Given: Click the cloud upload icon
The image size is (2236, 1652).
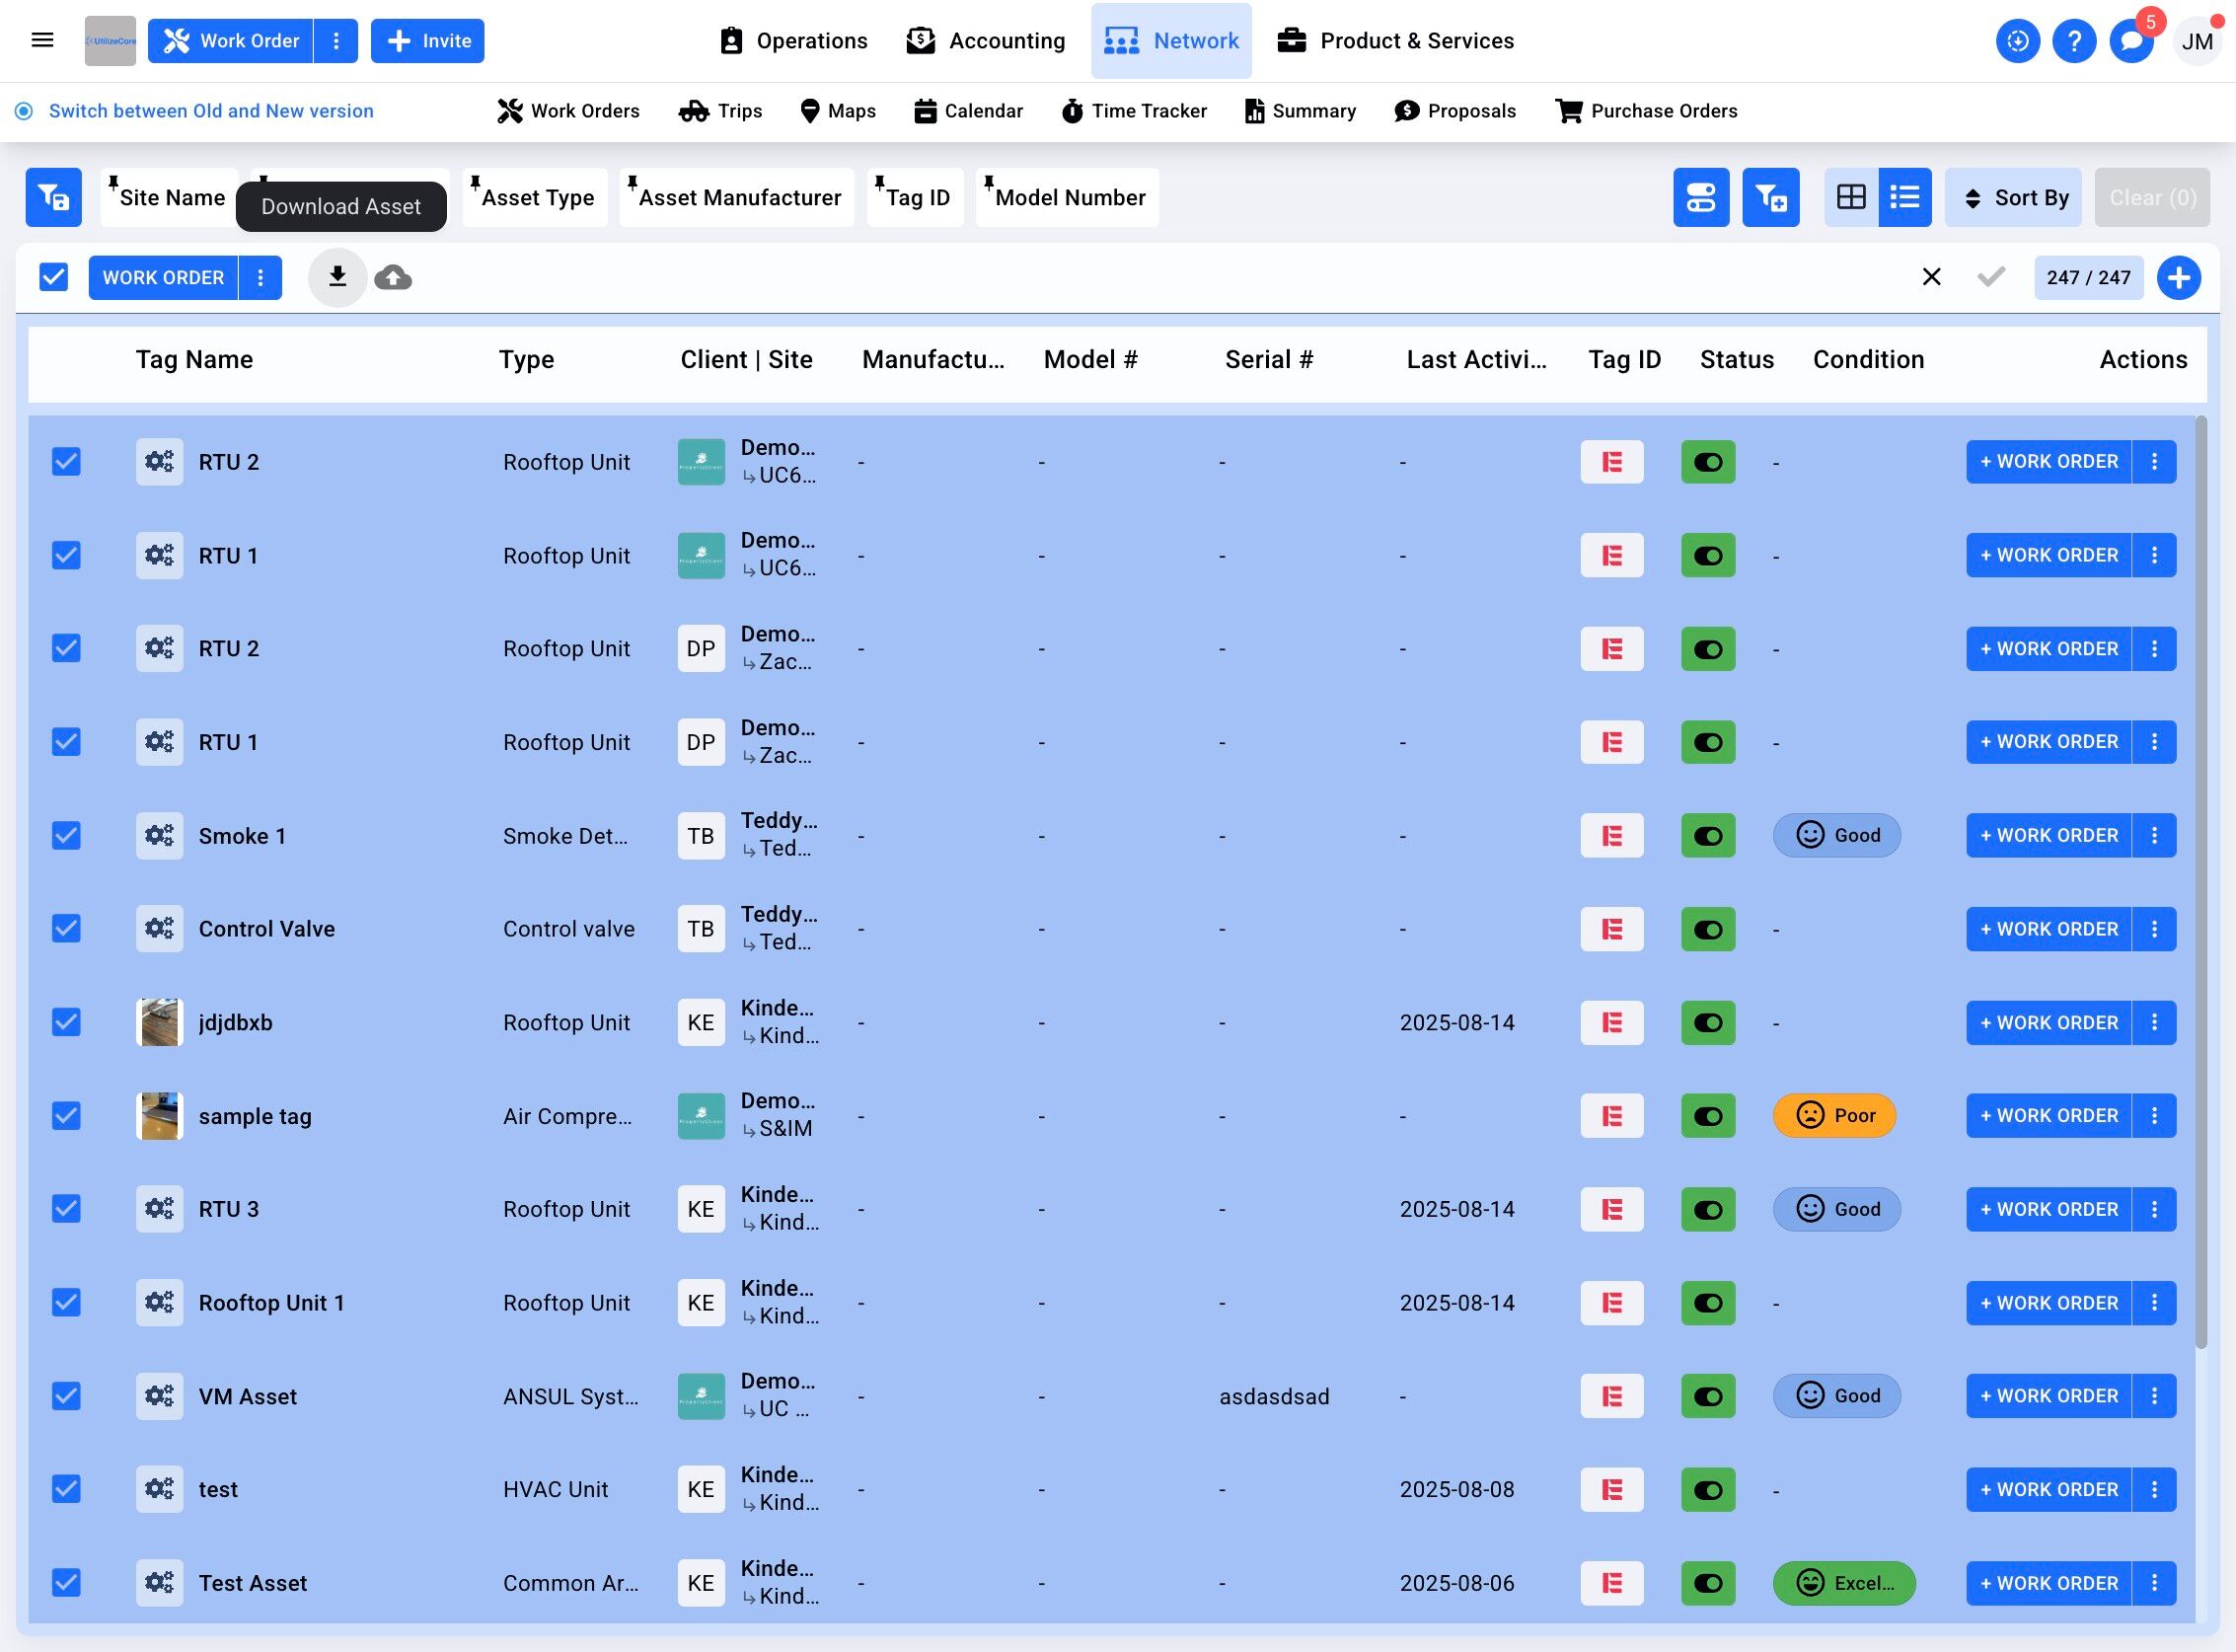Looking at the screenshot, I should point(393,277).
